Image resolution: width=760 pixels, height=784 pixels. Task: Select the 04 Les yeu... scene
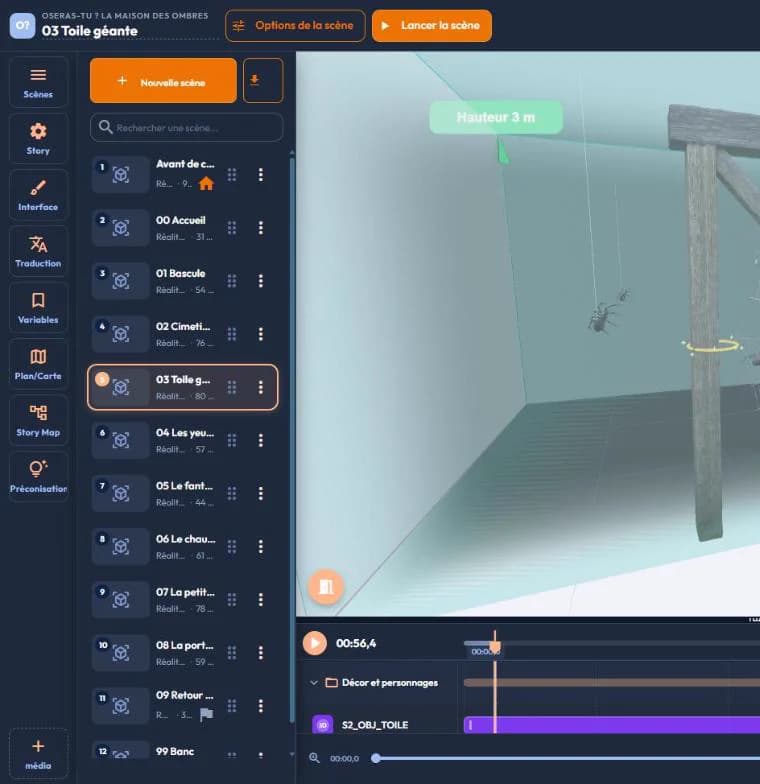183,440
